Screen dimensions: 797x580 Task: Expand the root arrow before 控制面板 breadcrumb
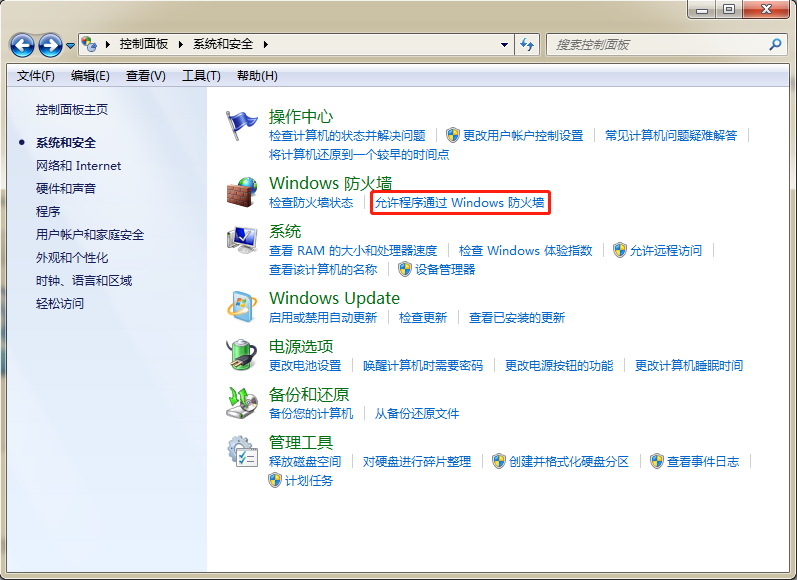108,44
